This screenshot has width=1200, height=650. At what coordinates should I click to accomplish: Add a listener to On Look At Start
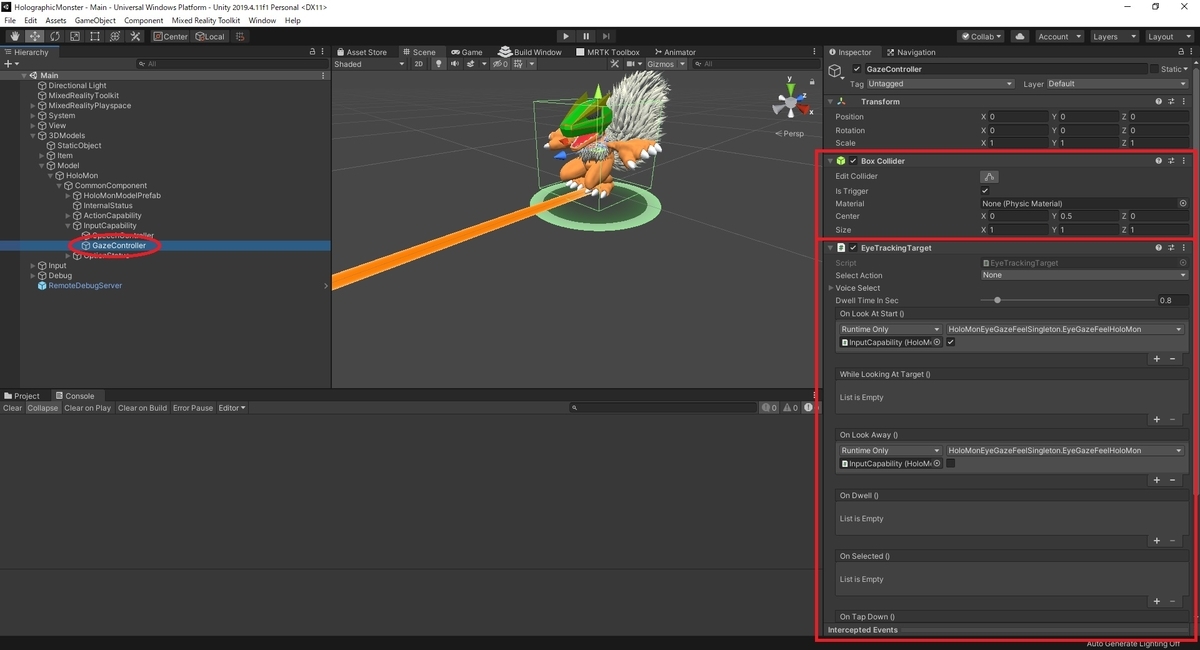1157,359
